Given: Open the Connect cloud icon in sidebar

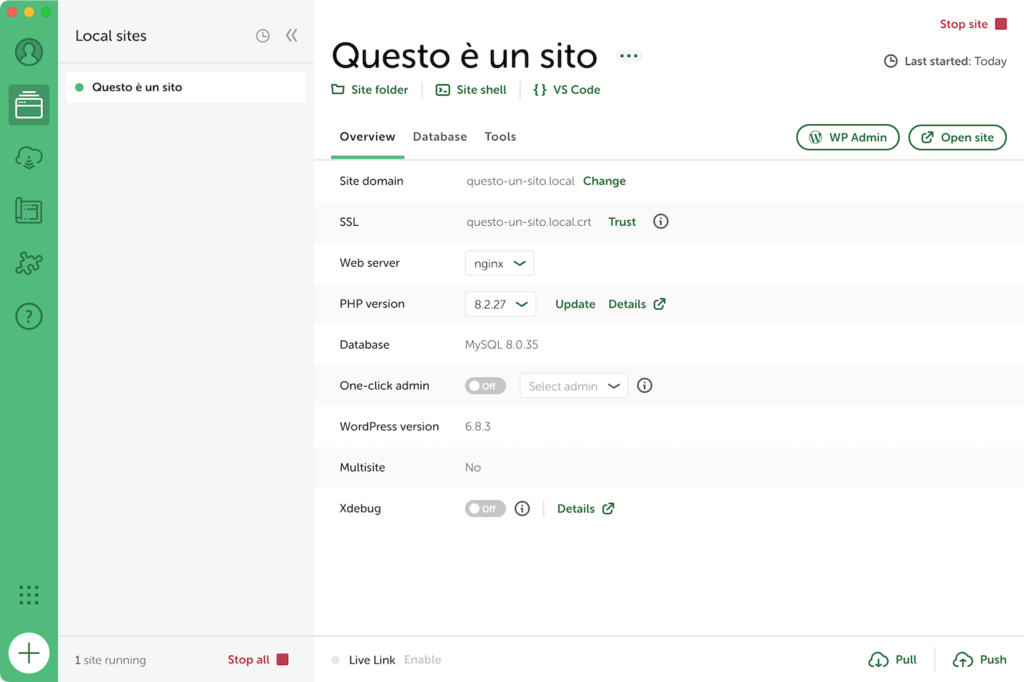Looking at the screenshot, I should coord(29,158).
